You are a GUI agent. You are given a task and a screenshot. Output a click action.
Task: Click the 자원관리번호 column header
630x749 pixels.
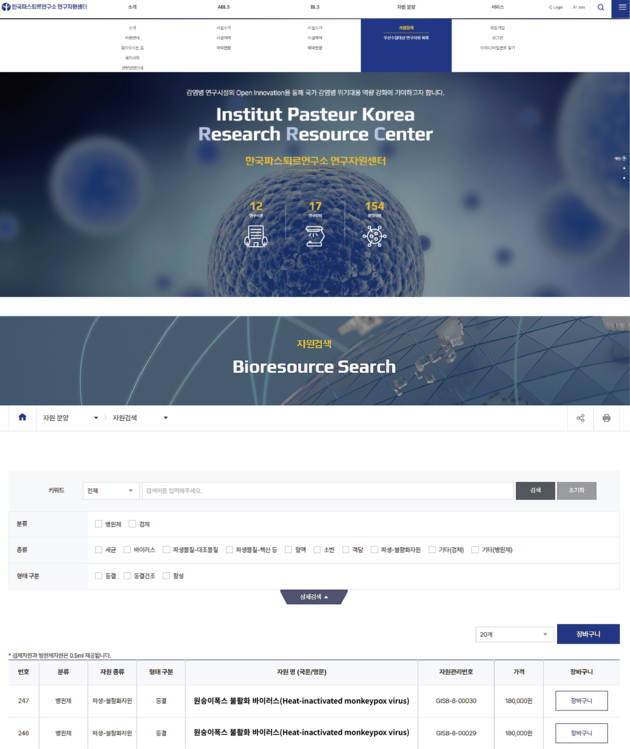pyautogui.click(x=456, y=672)
